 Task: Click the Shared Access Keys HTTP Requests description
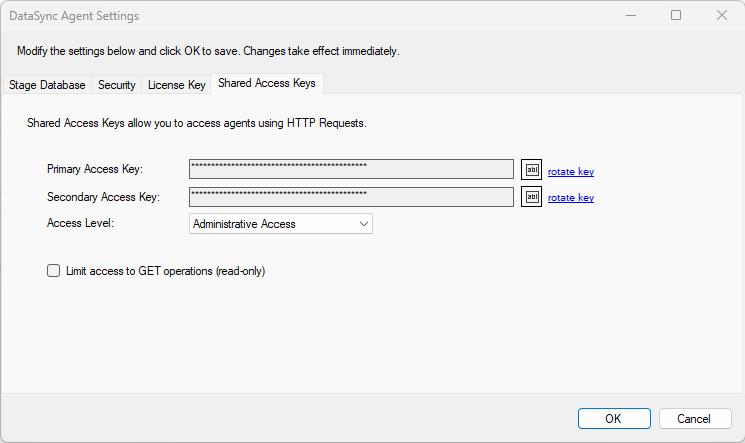click(x=197, y=123)
